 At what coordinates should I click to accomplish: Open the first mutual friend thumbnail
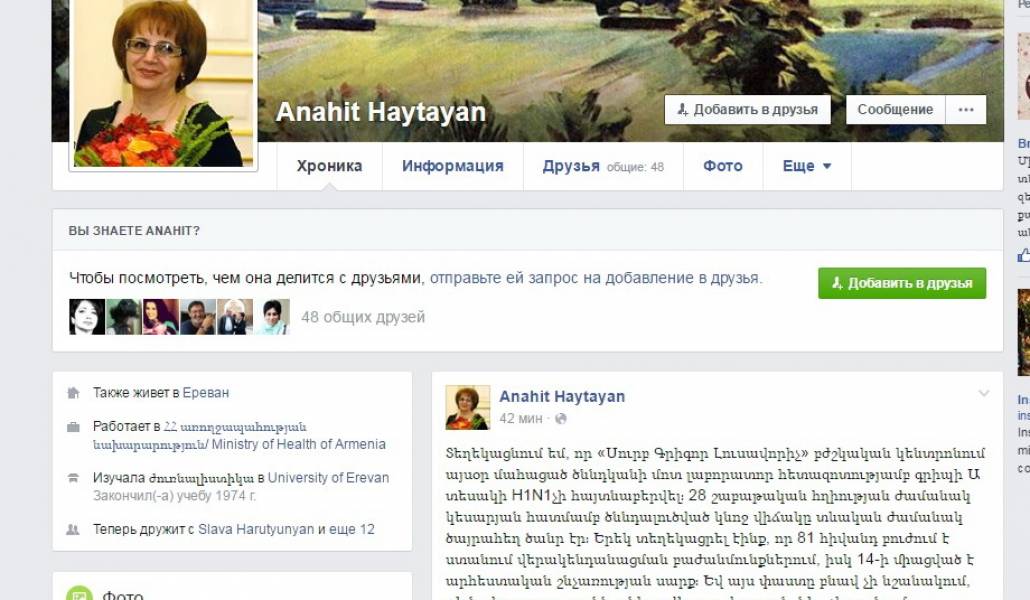coord(87,317)
